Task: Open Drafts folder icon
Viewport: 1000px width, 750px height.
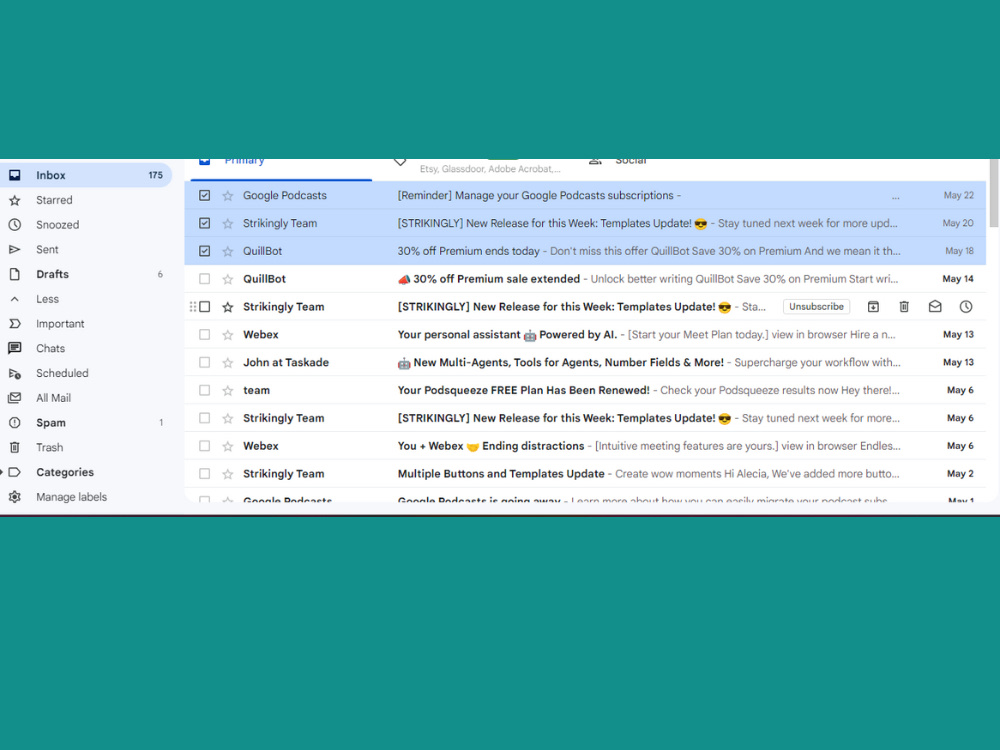Action: pos(15,274)
